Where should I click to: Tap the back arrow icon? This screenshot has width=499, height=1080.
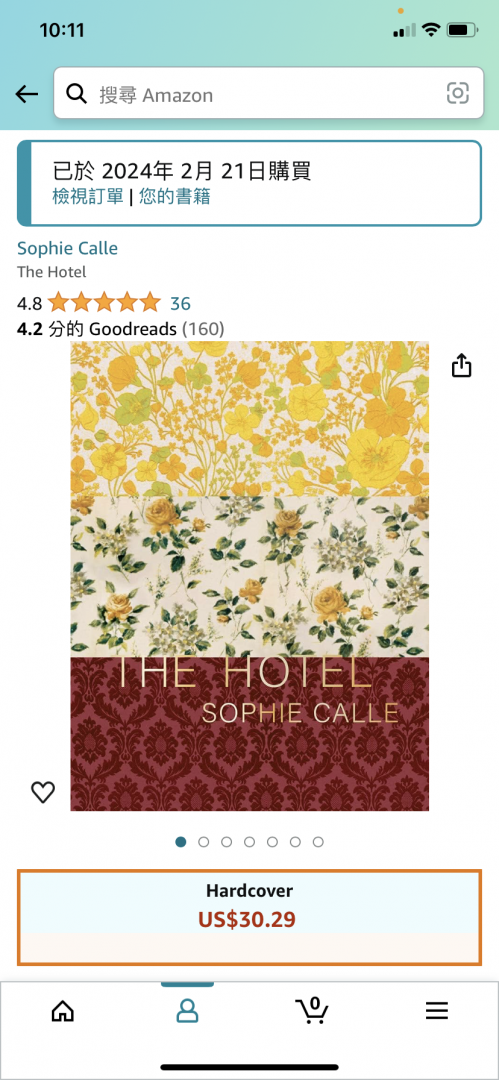pos(27,94)
